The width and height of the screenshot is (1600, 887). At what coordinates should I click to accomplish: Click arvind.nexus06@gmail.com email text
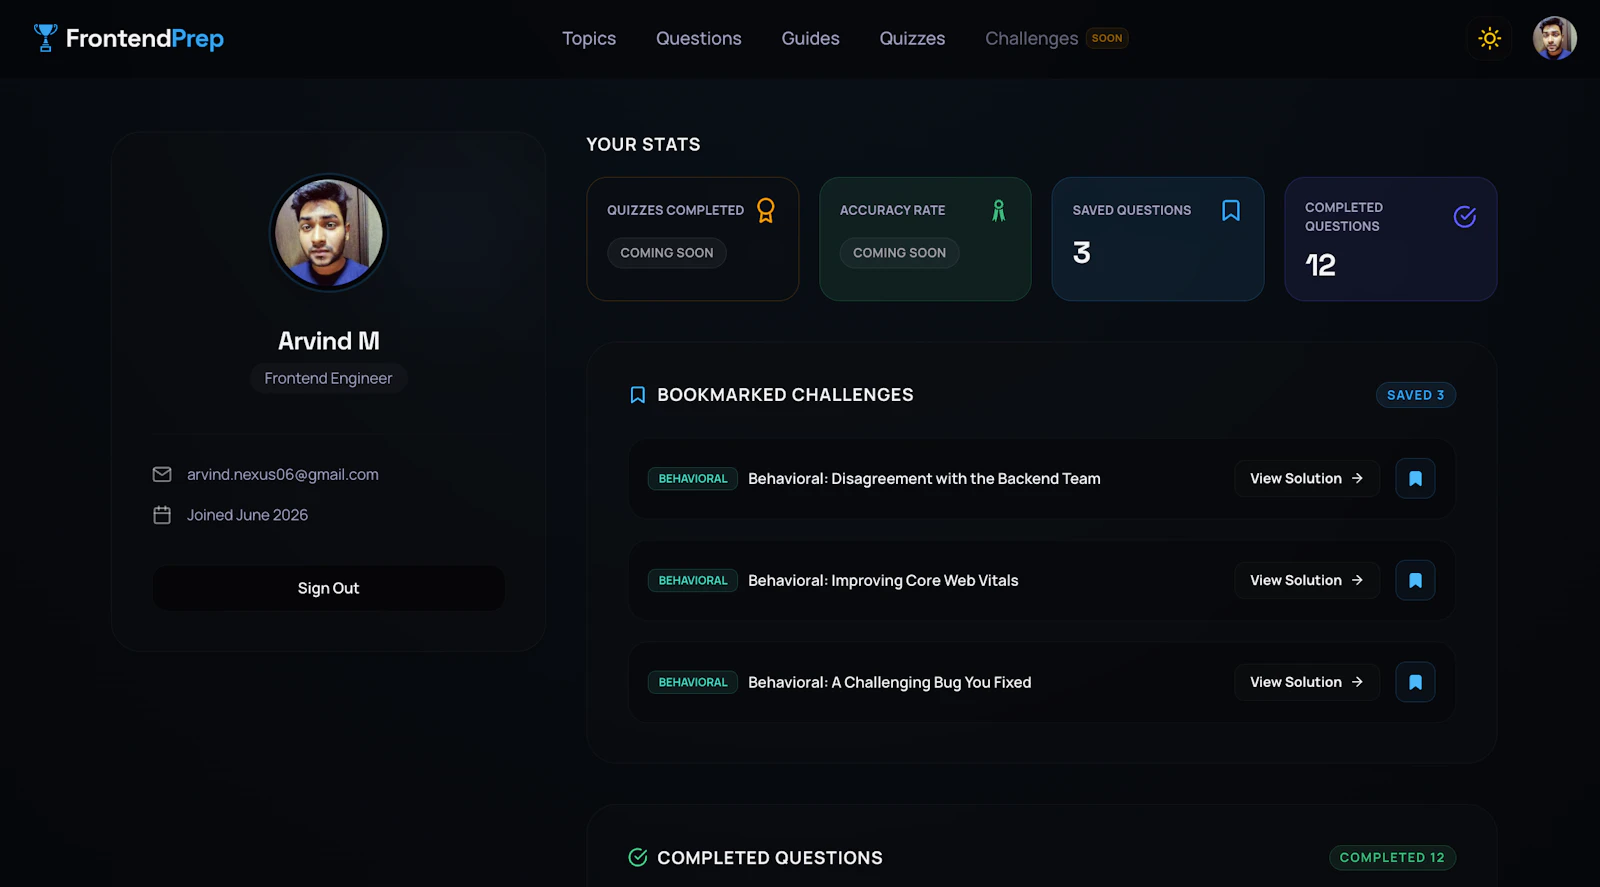click(x=283, y=474)
